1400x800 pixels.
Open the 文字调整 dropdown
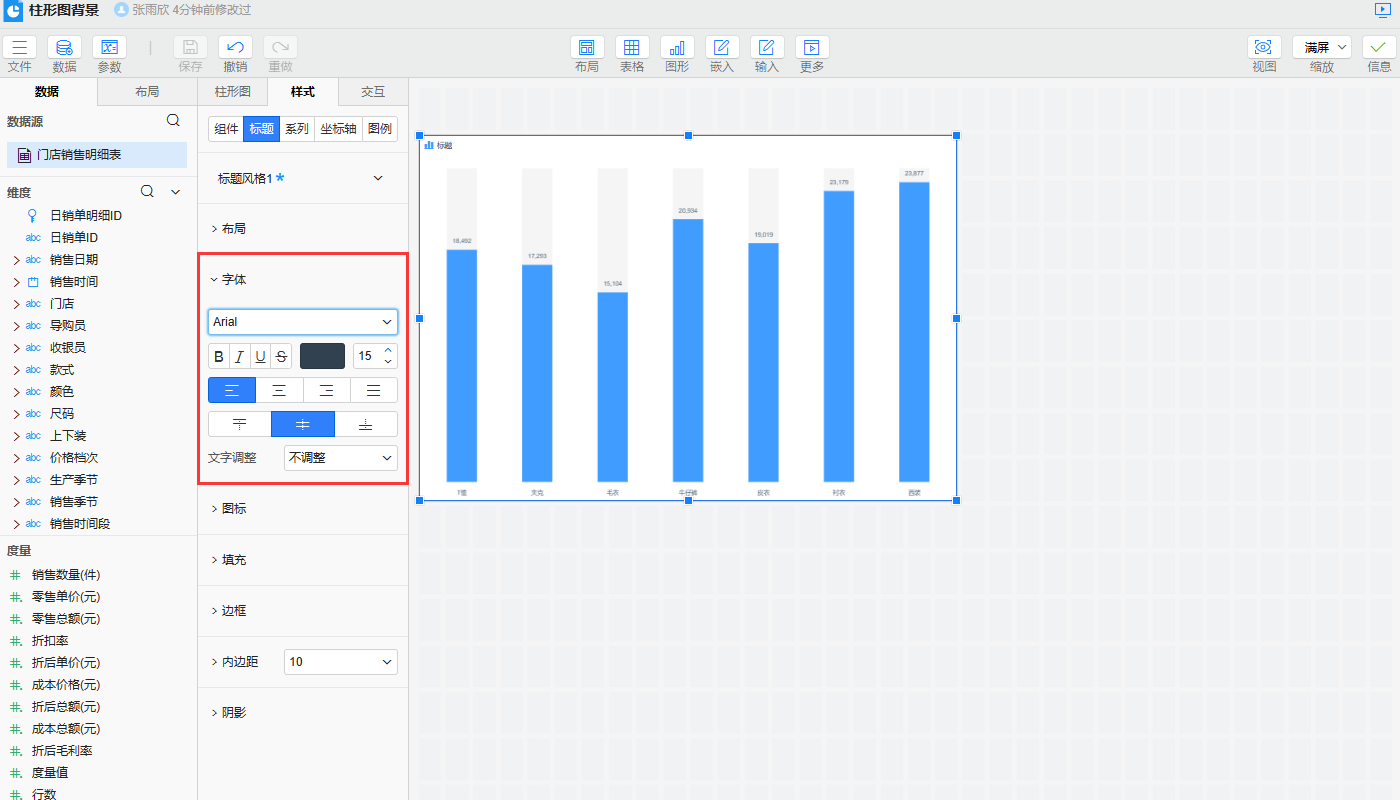(x=340, y=458)
